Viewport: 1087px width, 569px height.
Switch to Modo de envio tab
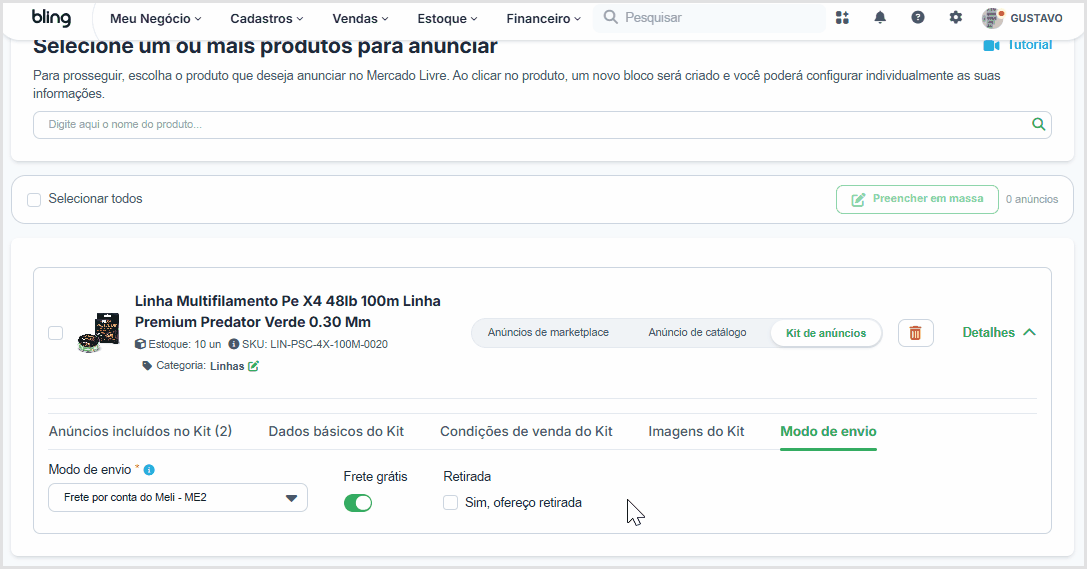(x=828, y=431)
